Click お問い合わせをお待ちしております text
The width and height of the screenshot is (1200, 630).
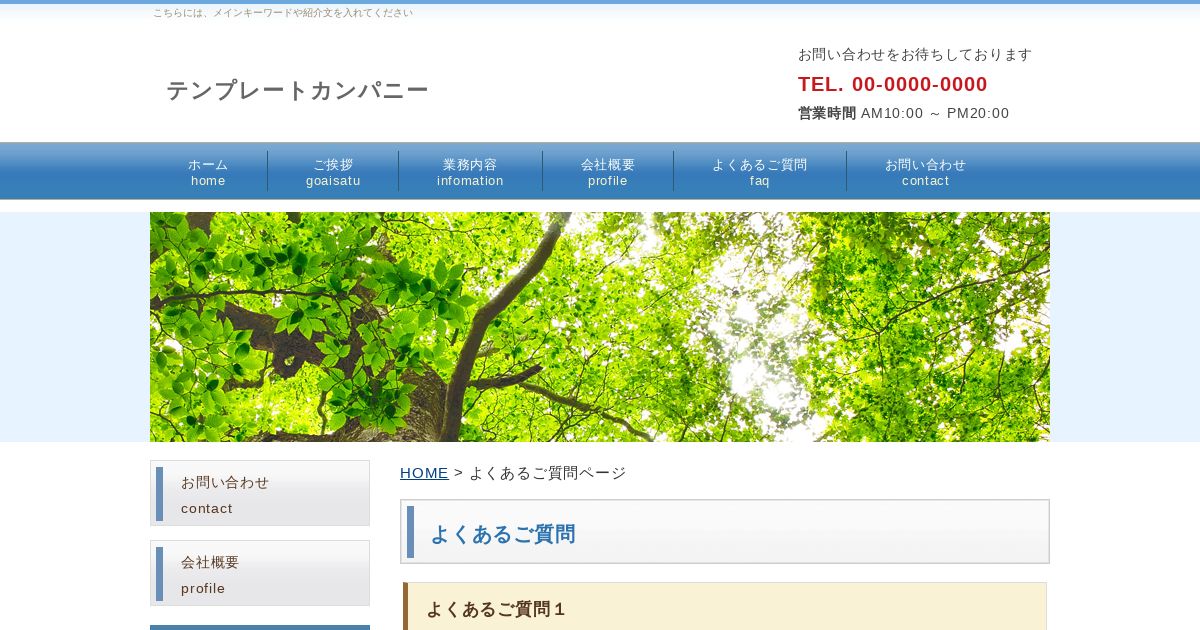click(x=915, y=55)
